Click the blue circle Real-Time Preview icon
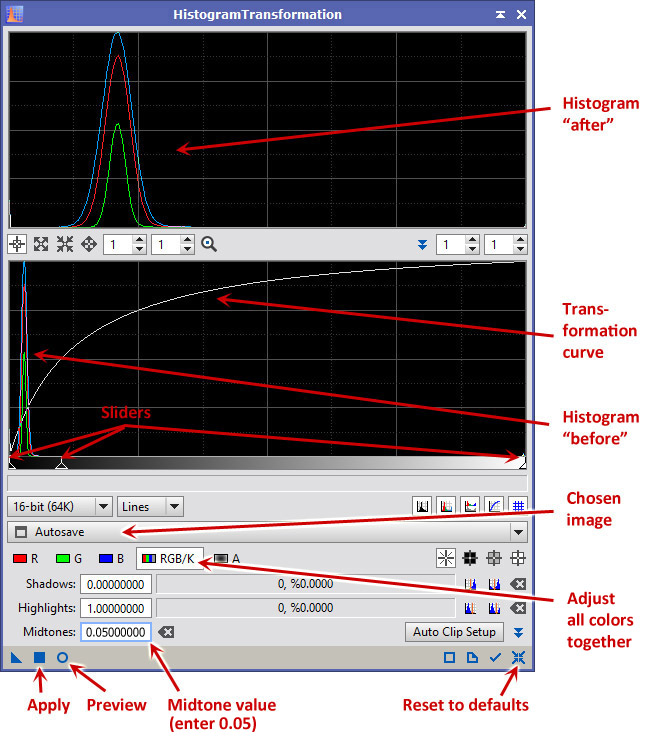This screenshot has height=744, width=650. (63, 658)
